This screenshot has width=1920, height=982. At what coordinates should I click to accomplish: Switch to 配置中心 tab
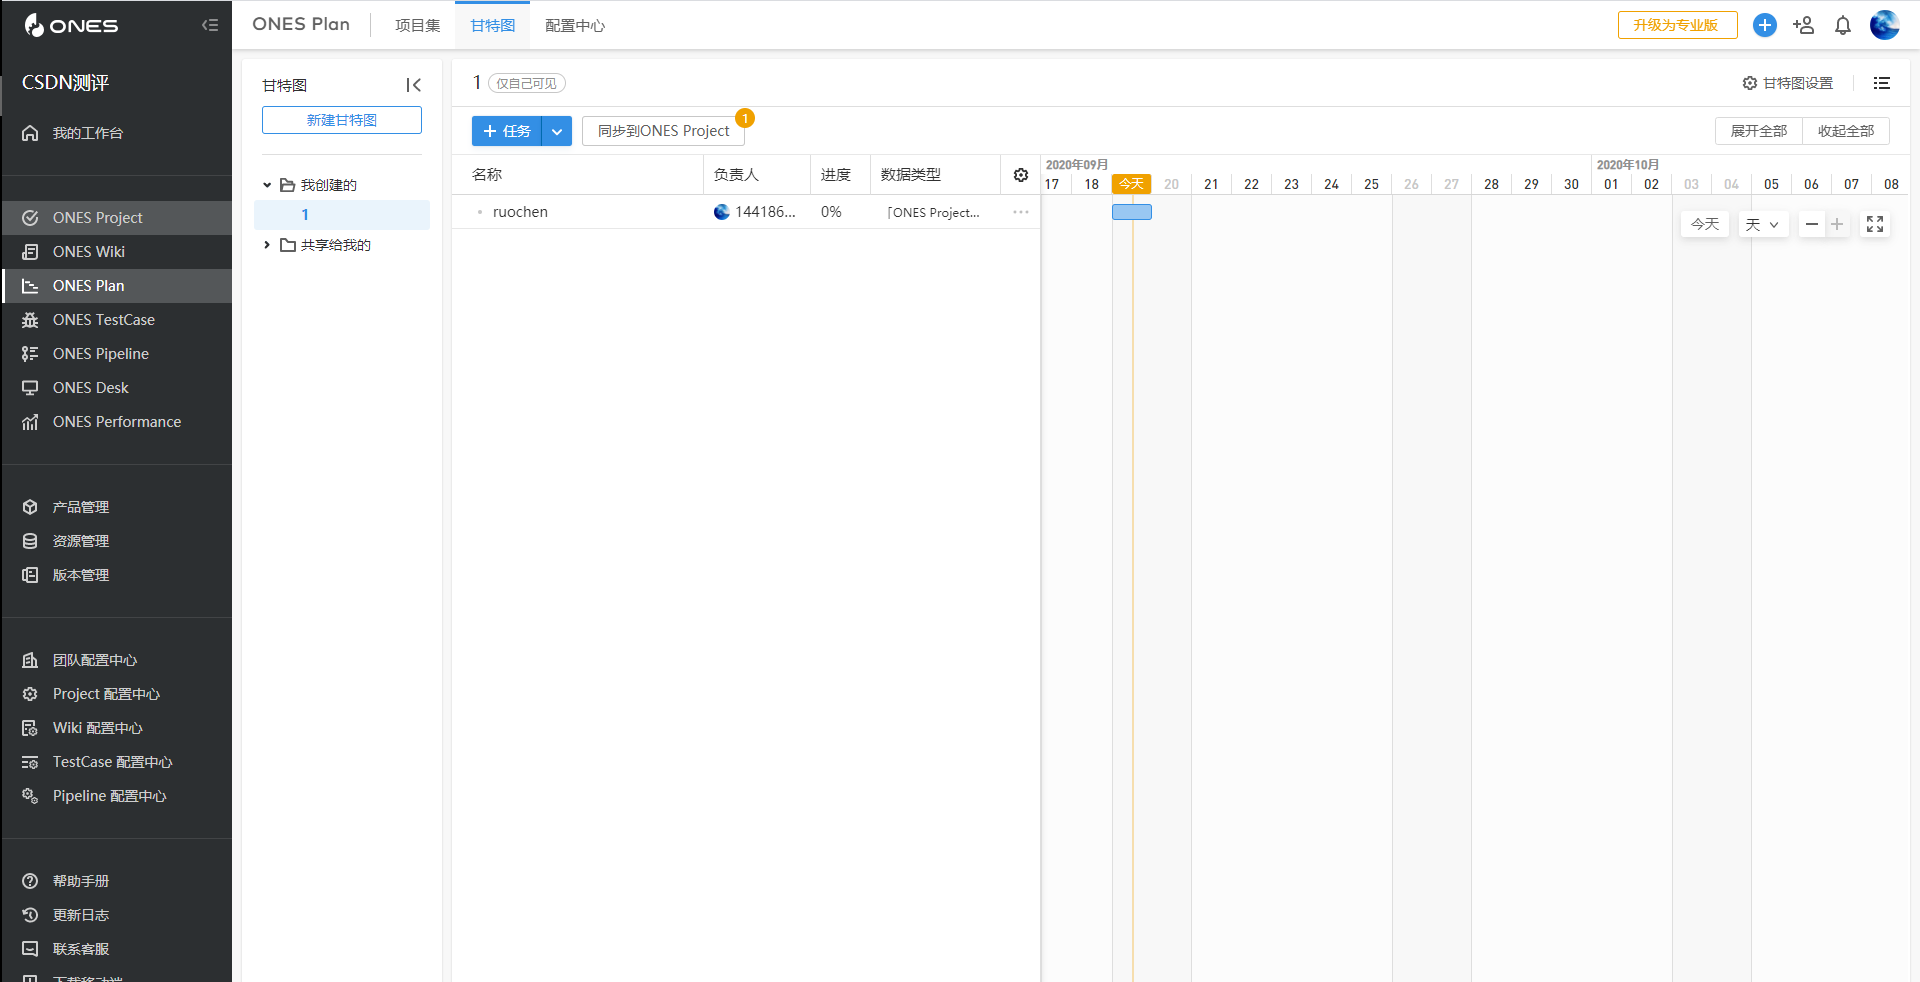point(574,25)
